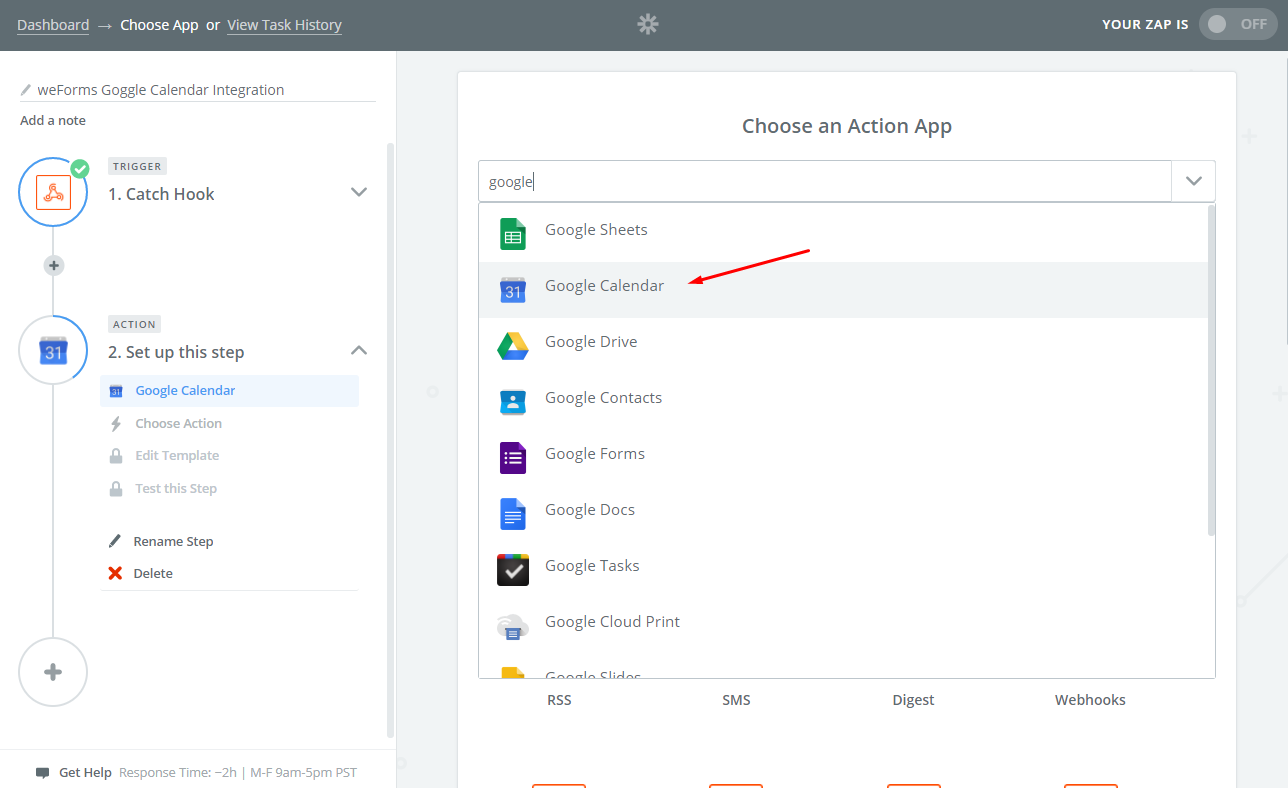Click the zap name pencil edit icon
This screenshot has height=788, width=1288.
coord(26,90)
